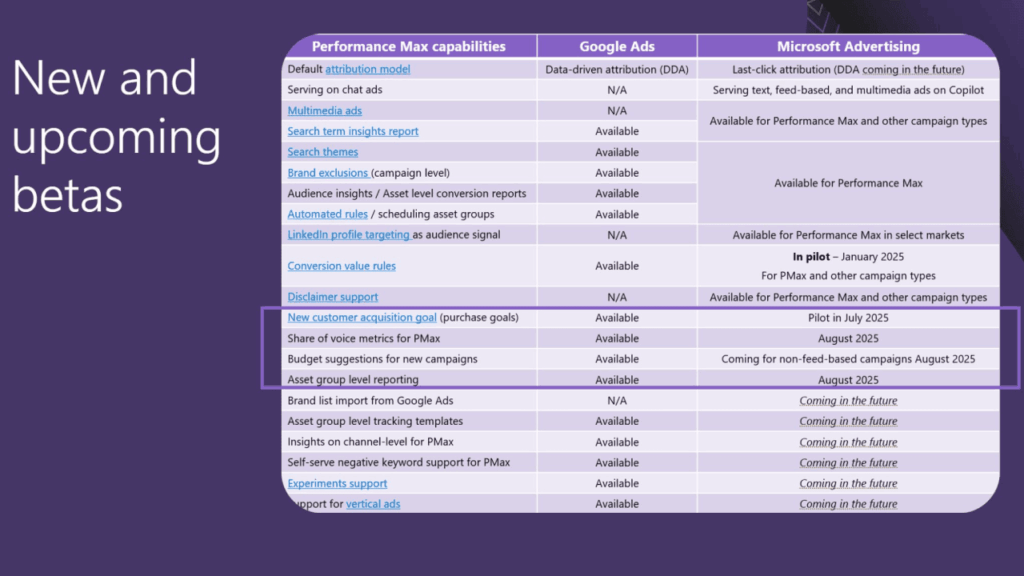The image size is (1024, 576).
Task: Click the merged Available for Performance Max cell
Action: point(848,184)
